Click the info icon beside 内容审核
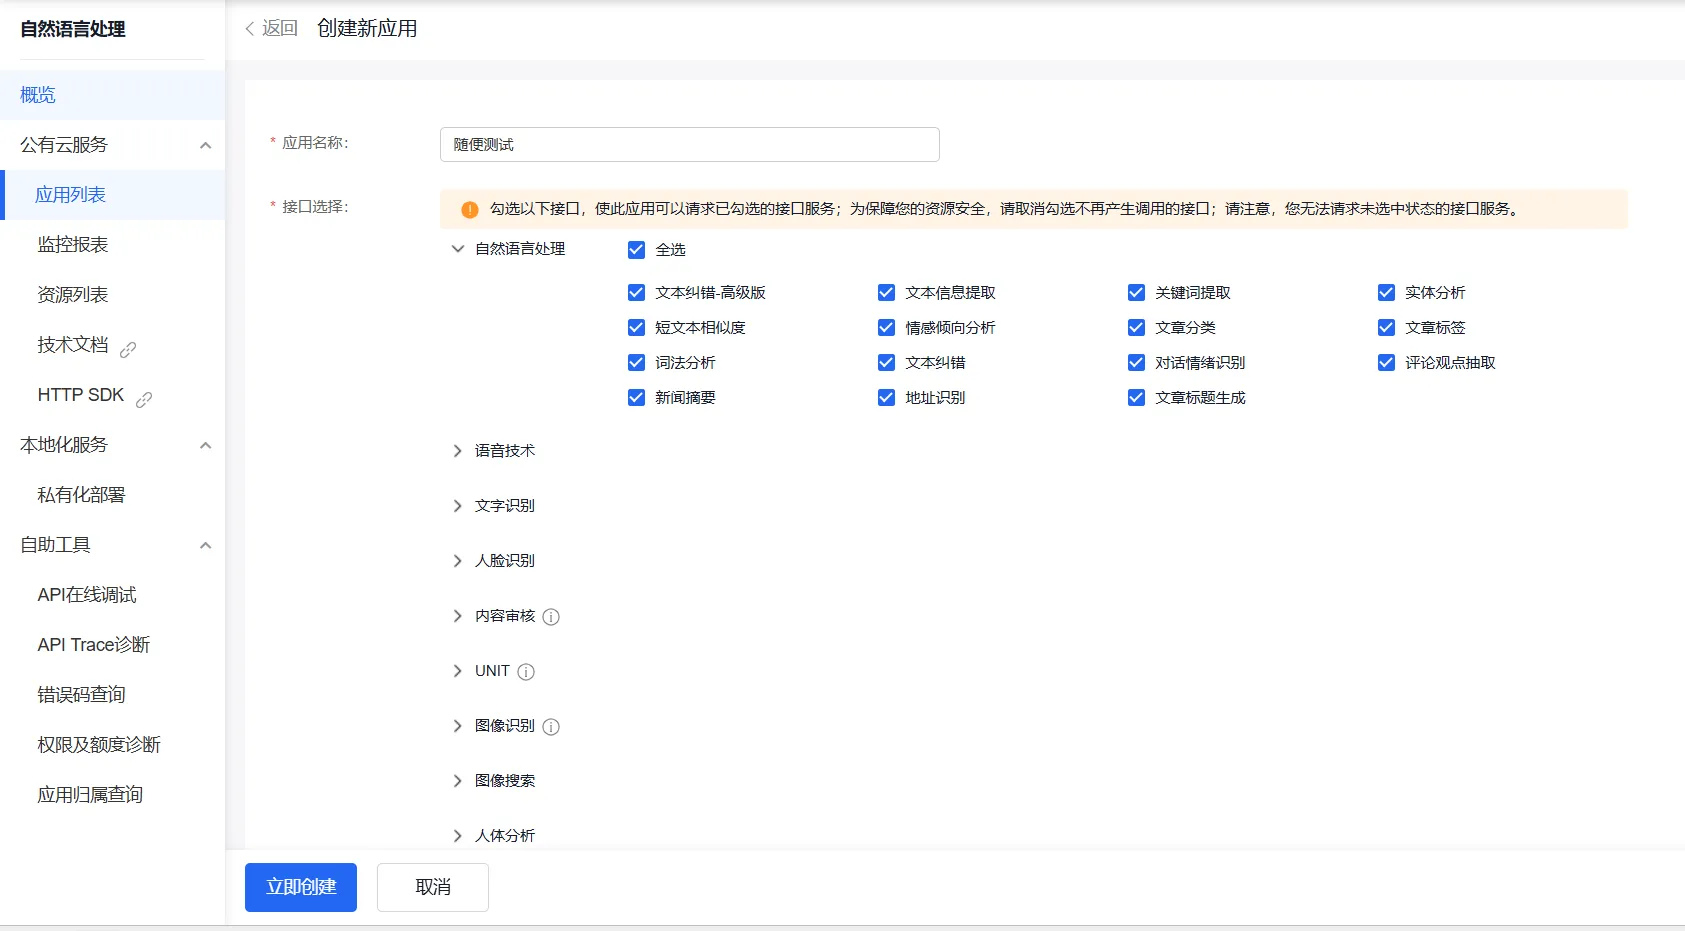The height and width of the screenshot is (931, 1685). click(551, 617)
